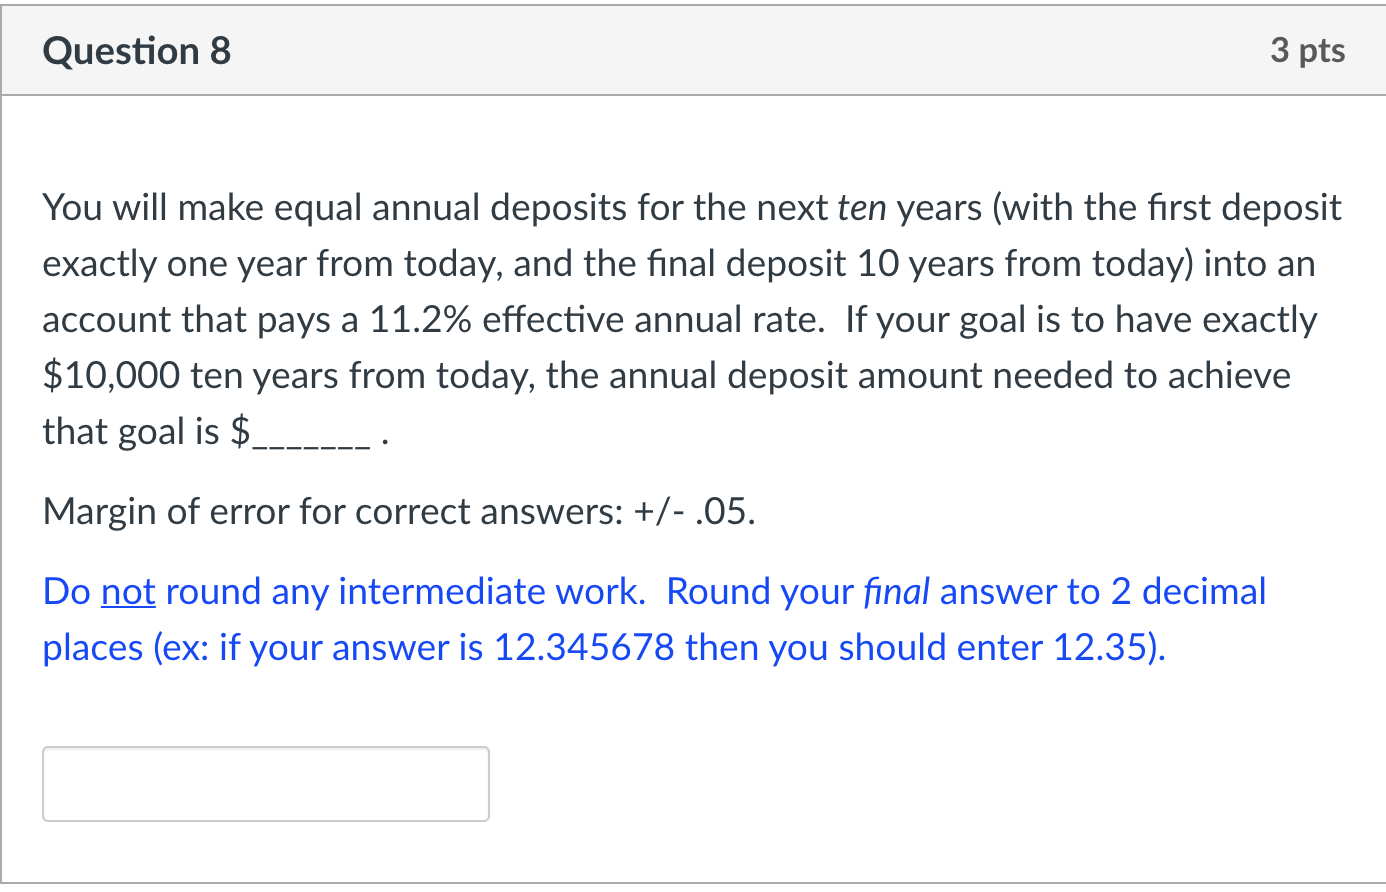Viewport: 1386px width, 892px height.
Task: Select the word 'ten' in the question
Action: pos(862,207)
